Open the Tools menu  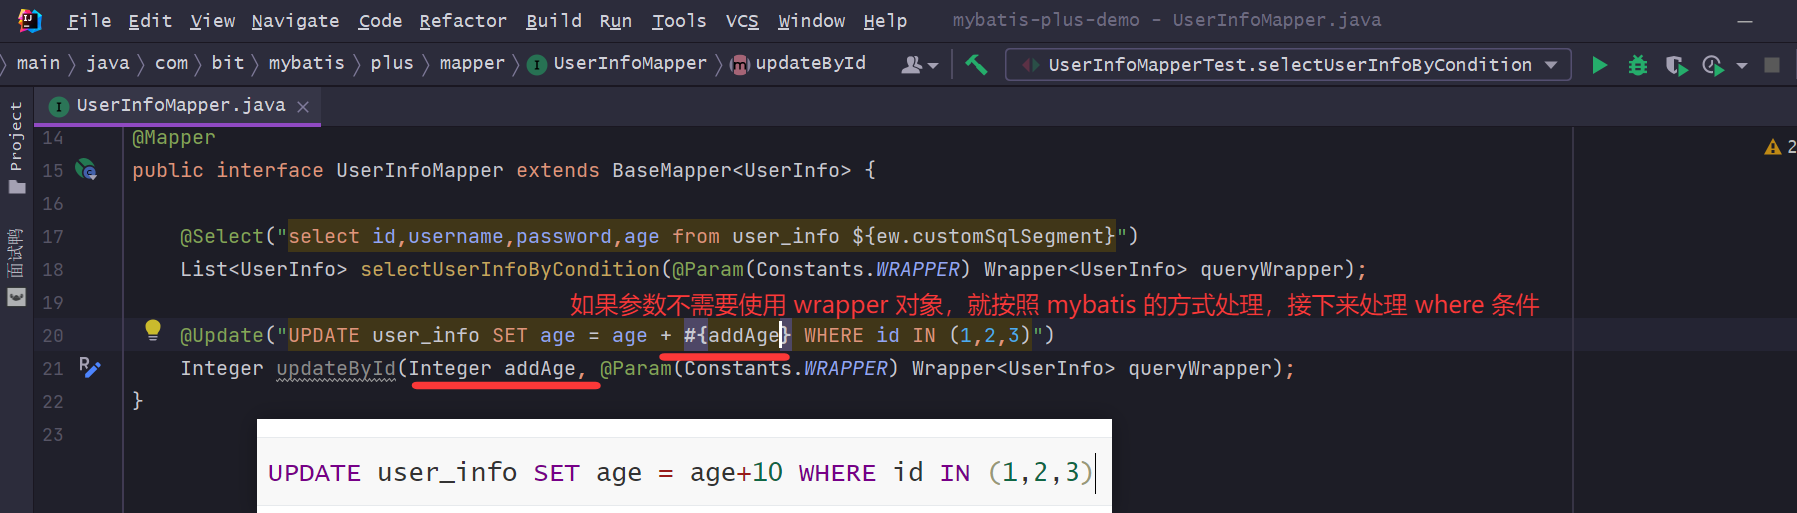pyautogui.click(x=679, y=20)
